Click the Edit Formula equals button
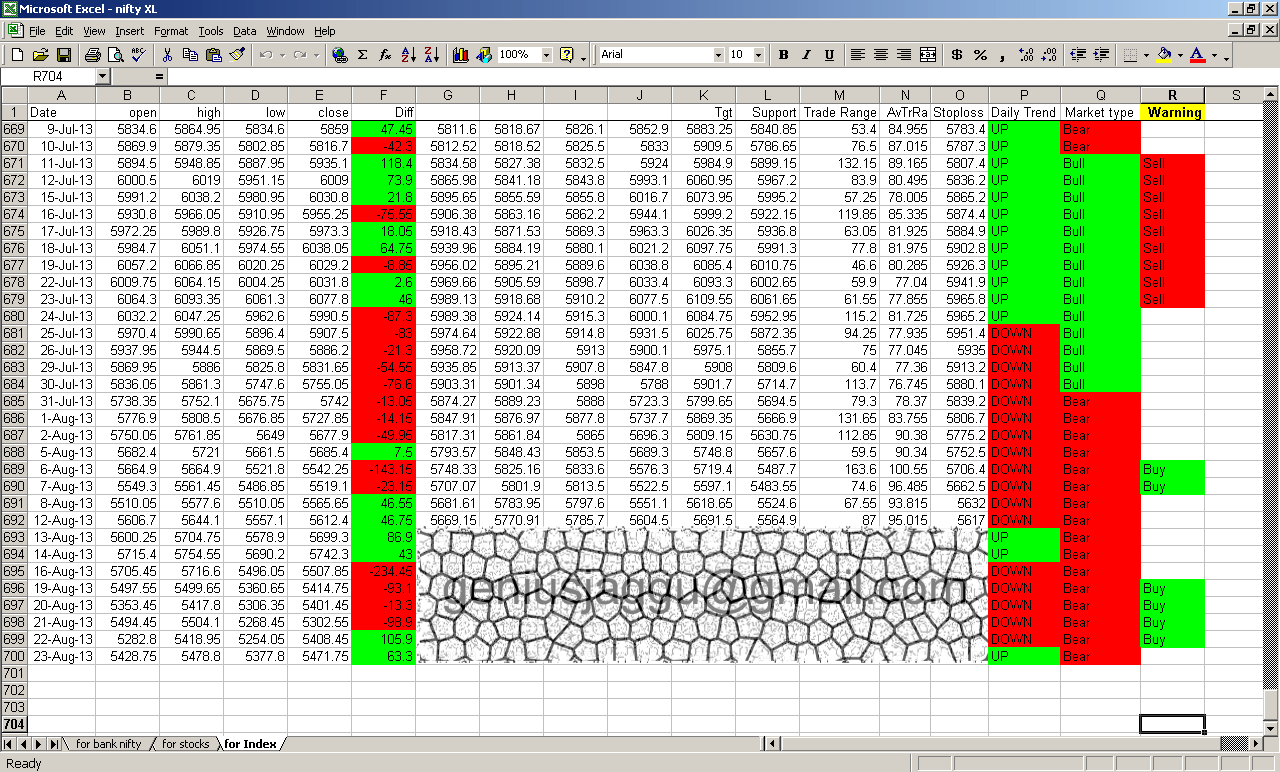Screen dimensions: 1280x772 (x=159, y=76)
